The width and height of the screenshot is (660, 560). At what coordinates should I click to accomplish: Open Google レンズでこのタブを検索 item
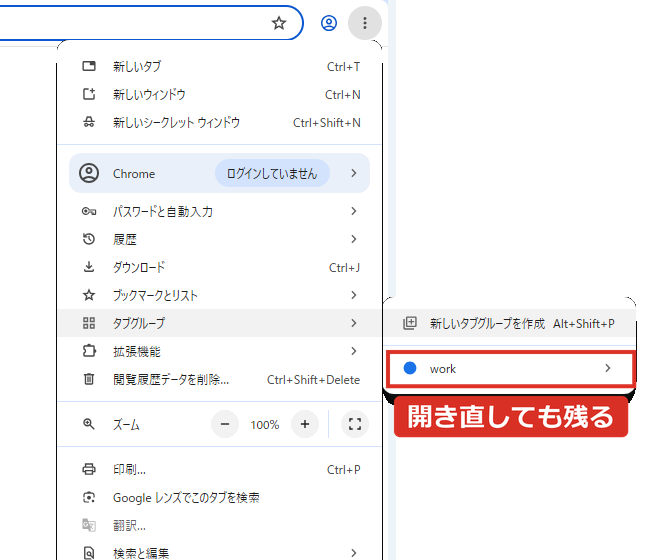pyautogui.click(x=220, y=497)
